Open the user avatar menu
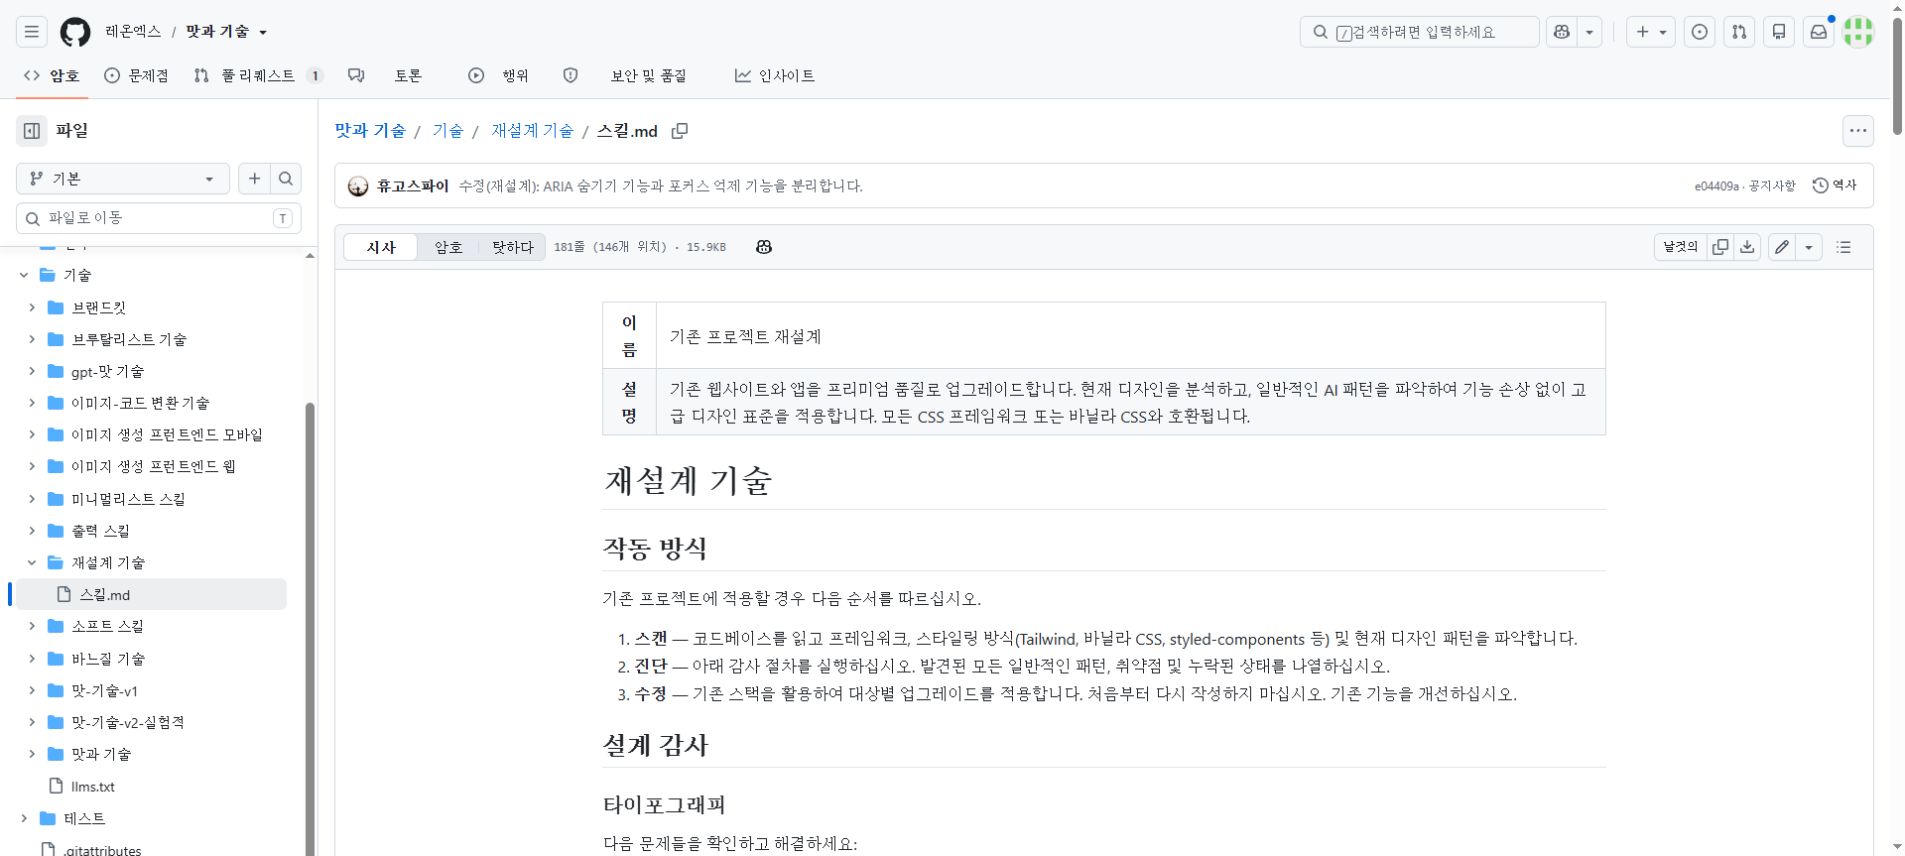 [x=1859, y=32]
